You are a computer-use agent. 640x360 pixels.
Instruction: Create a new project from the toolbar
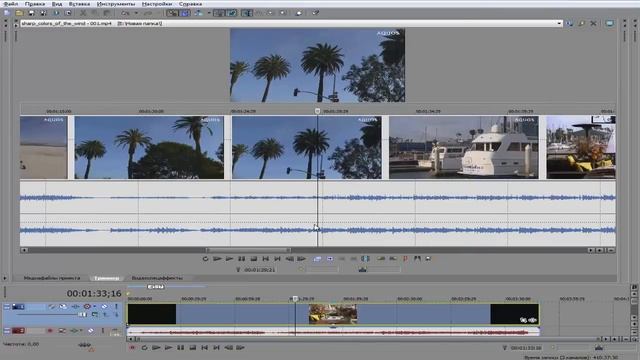coord(7,13)
